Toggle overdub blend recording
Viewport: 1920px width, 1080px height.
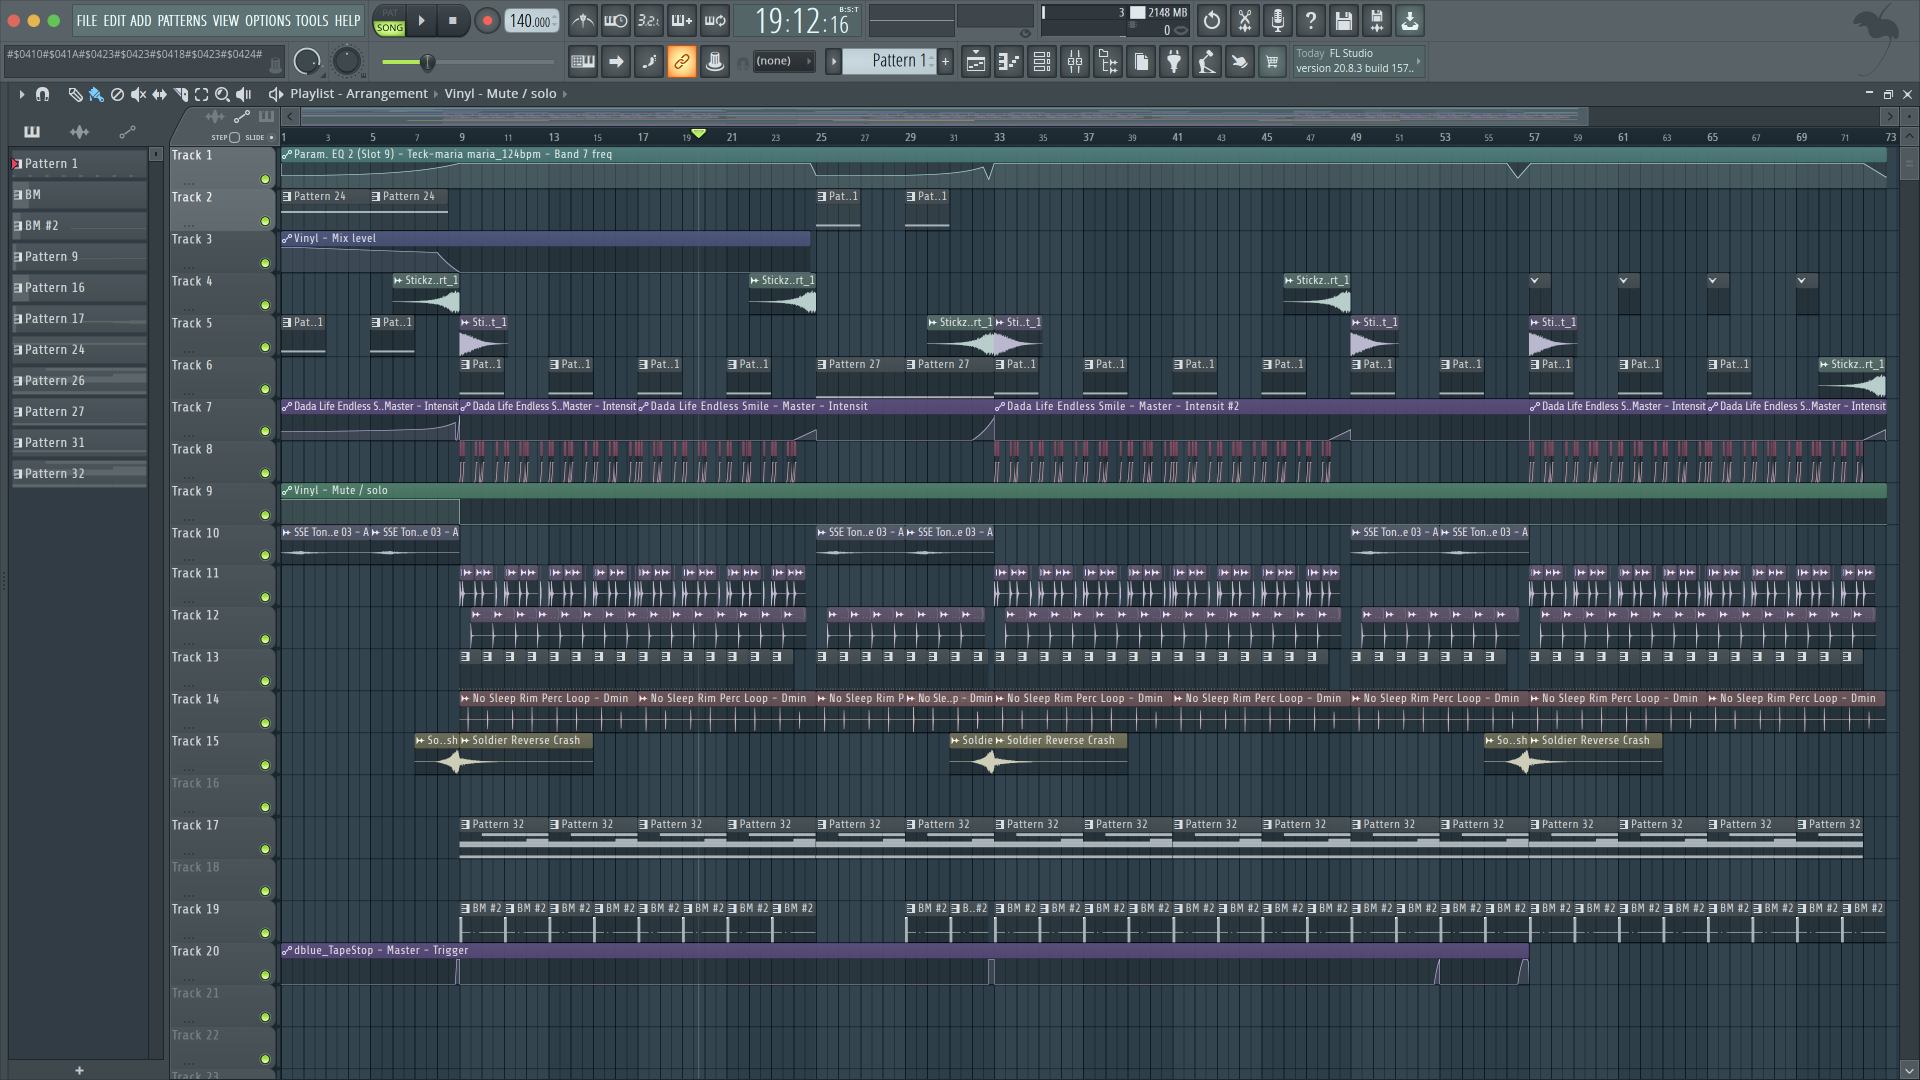682,20
